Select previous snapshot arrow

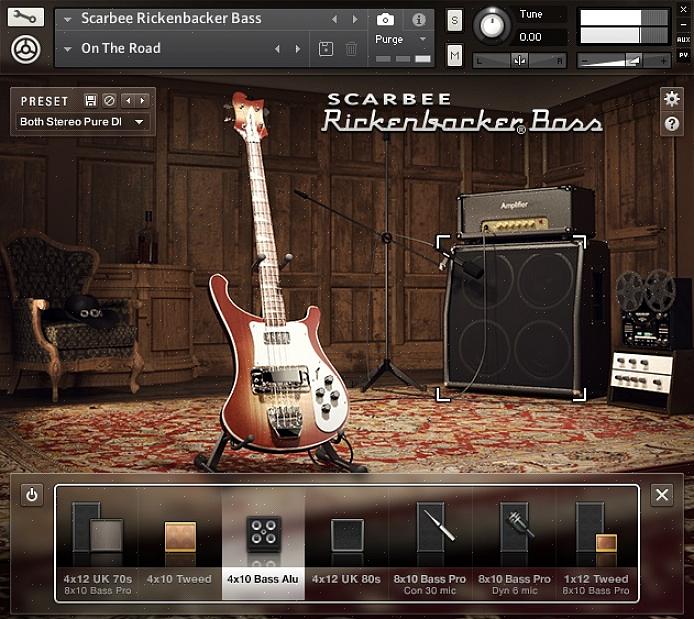[x=278, y=49]
